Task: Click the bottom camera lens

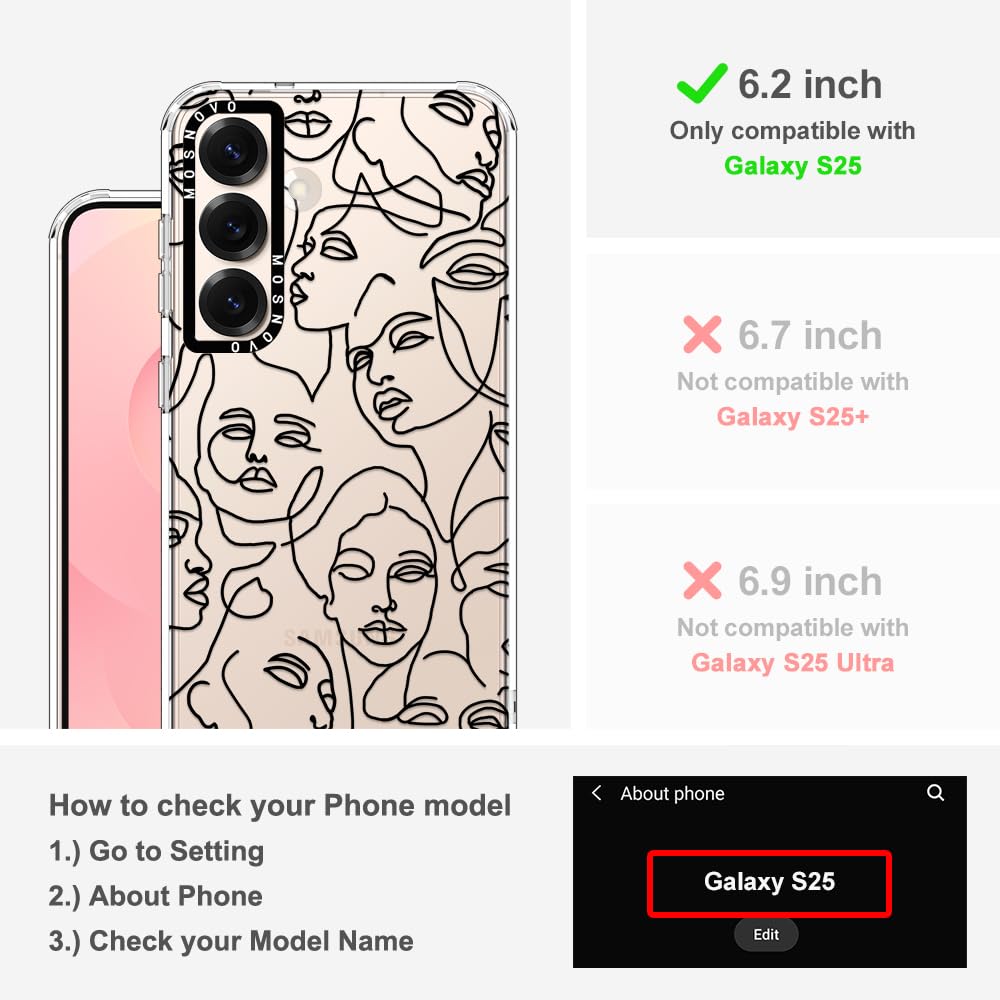Action: click(232, 302)
